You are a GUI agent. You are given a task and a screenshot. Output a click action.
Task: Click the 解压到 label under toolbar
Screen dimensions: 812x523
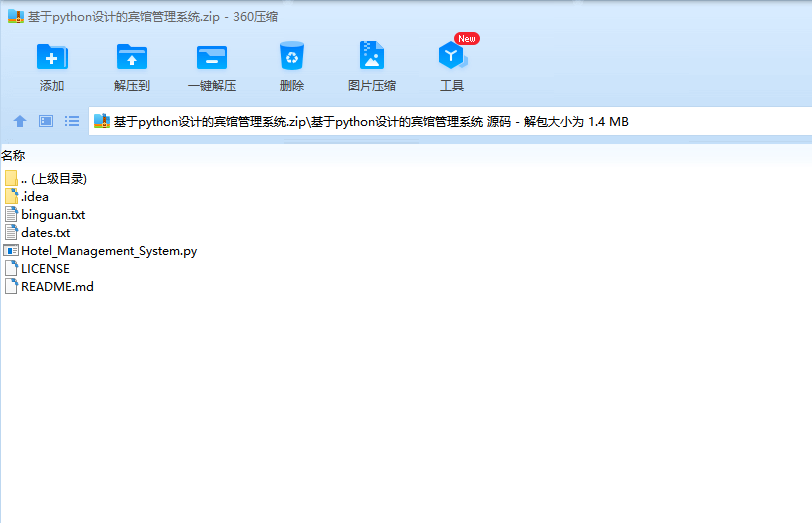coord(132,85)
